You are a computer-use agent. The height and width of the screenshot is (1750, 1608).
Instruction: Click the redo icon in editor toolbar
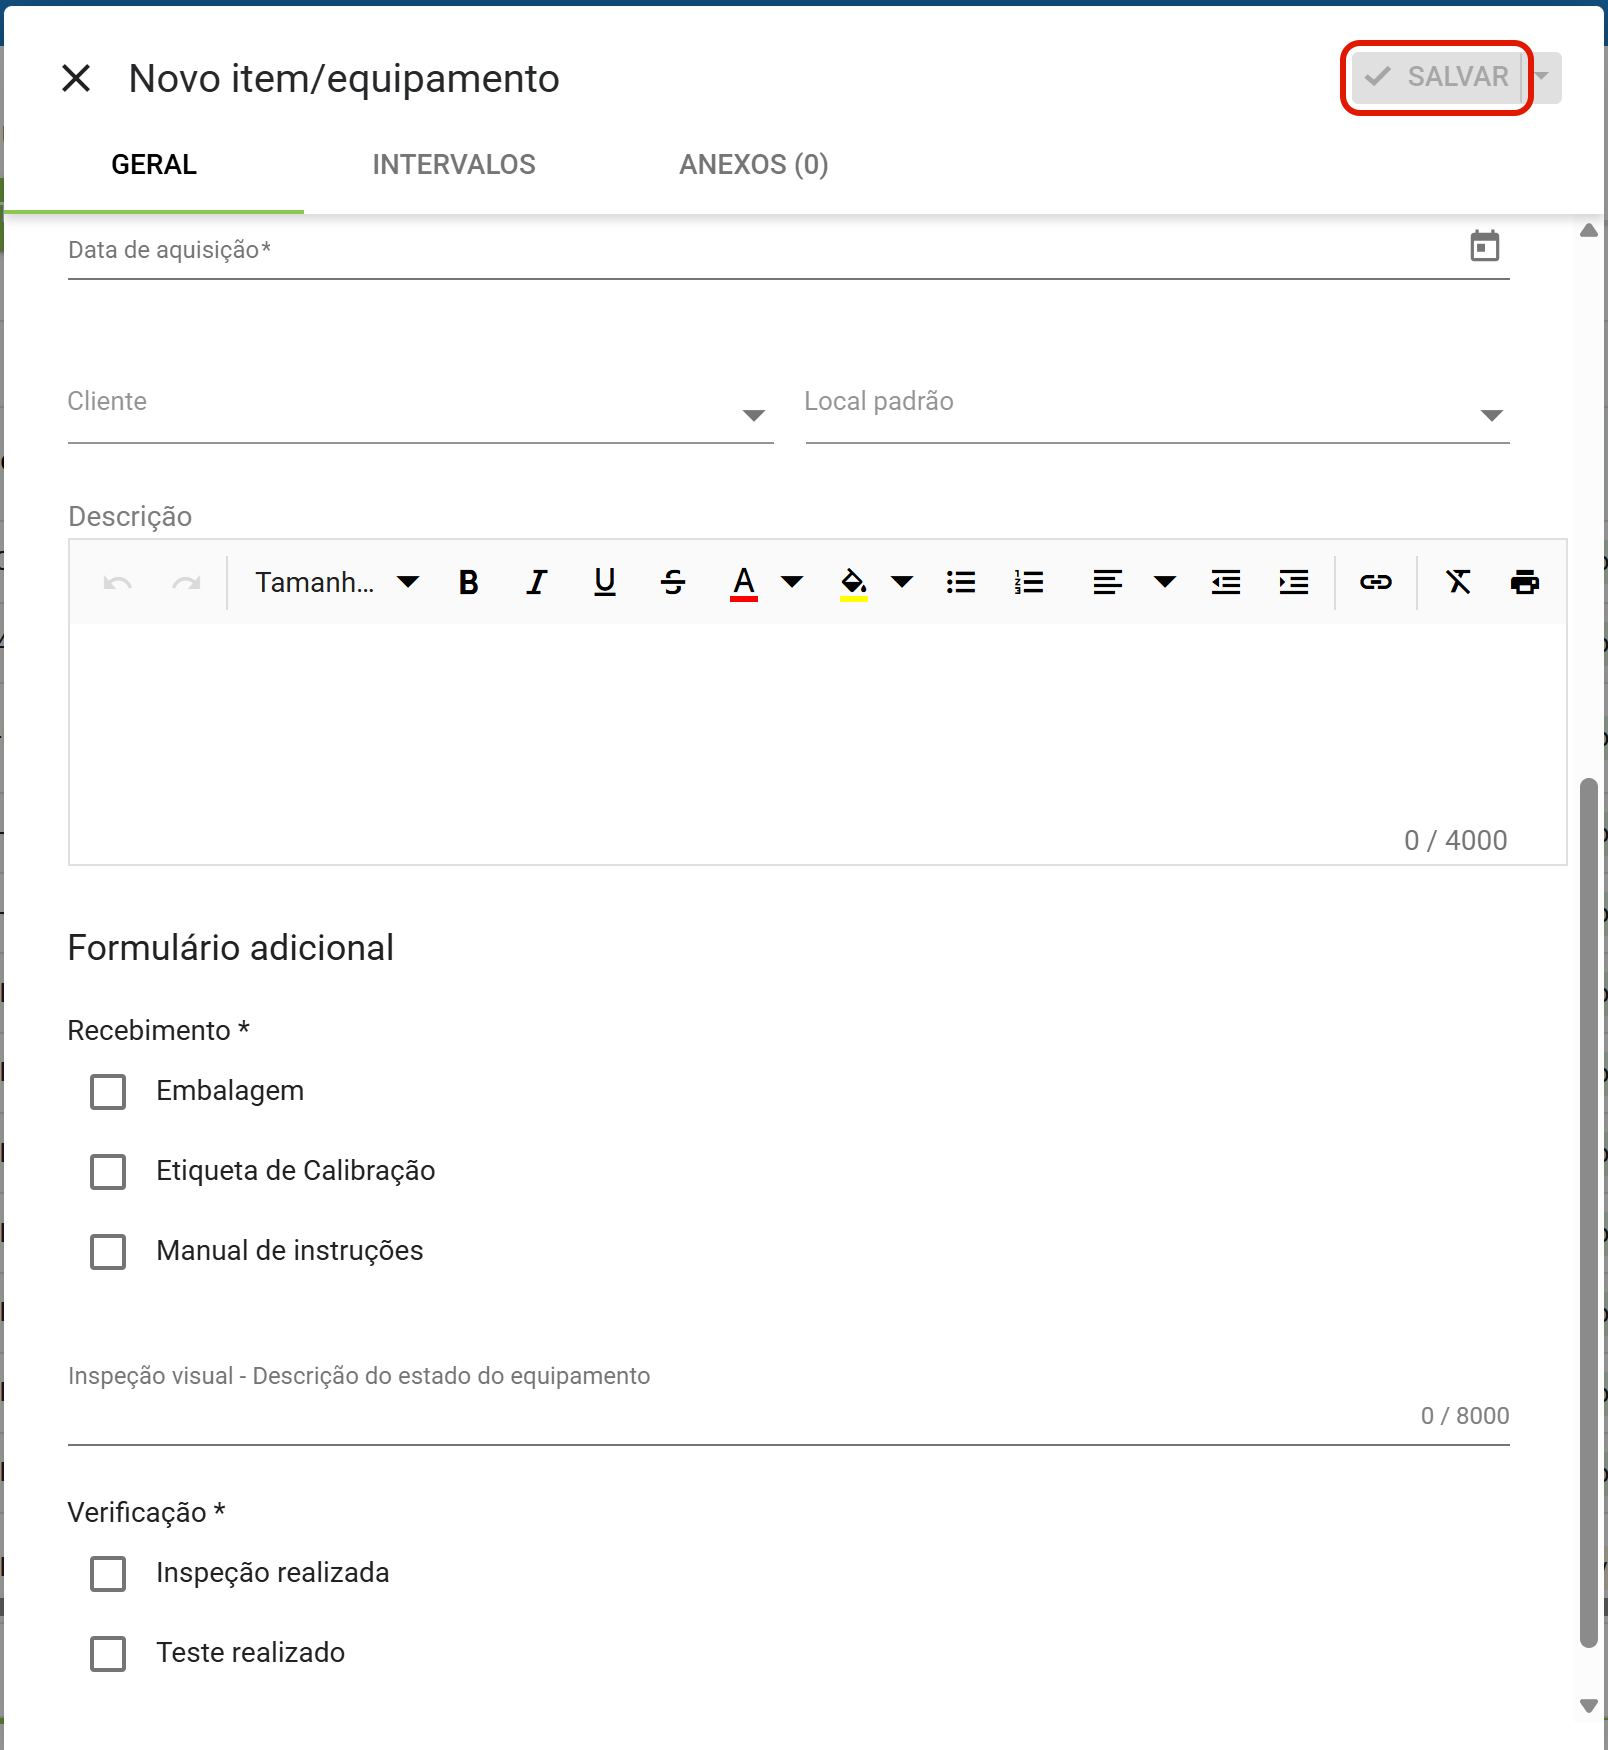186,582
